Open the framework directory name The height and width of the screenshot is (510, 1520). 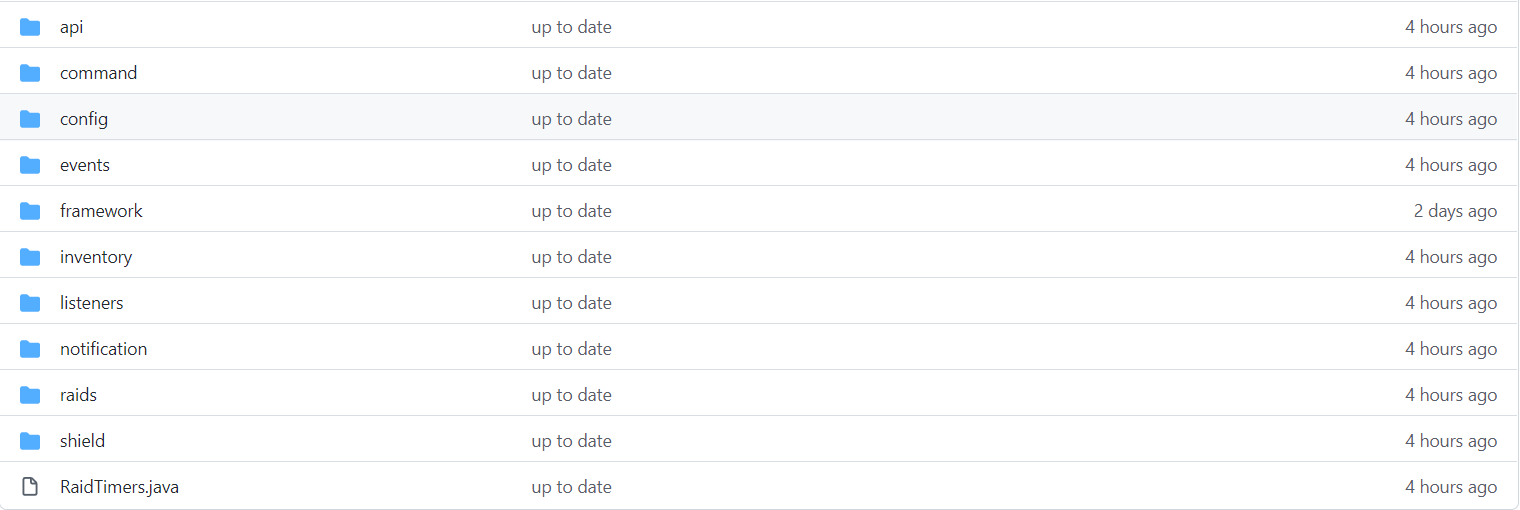101,211
